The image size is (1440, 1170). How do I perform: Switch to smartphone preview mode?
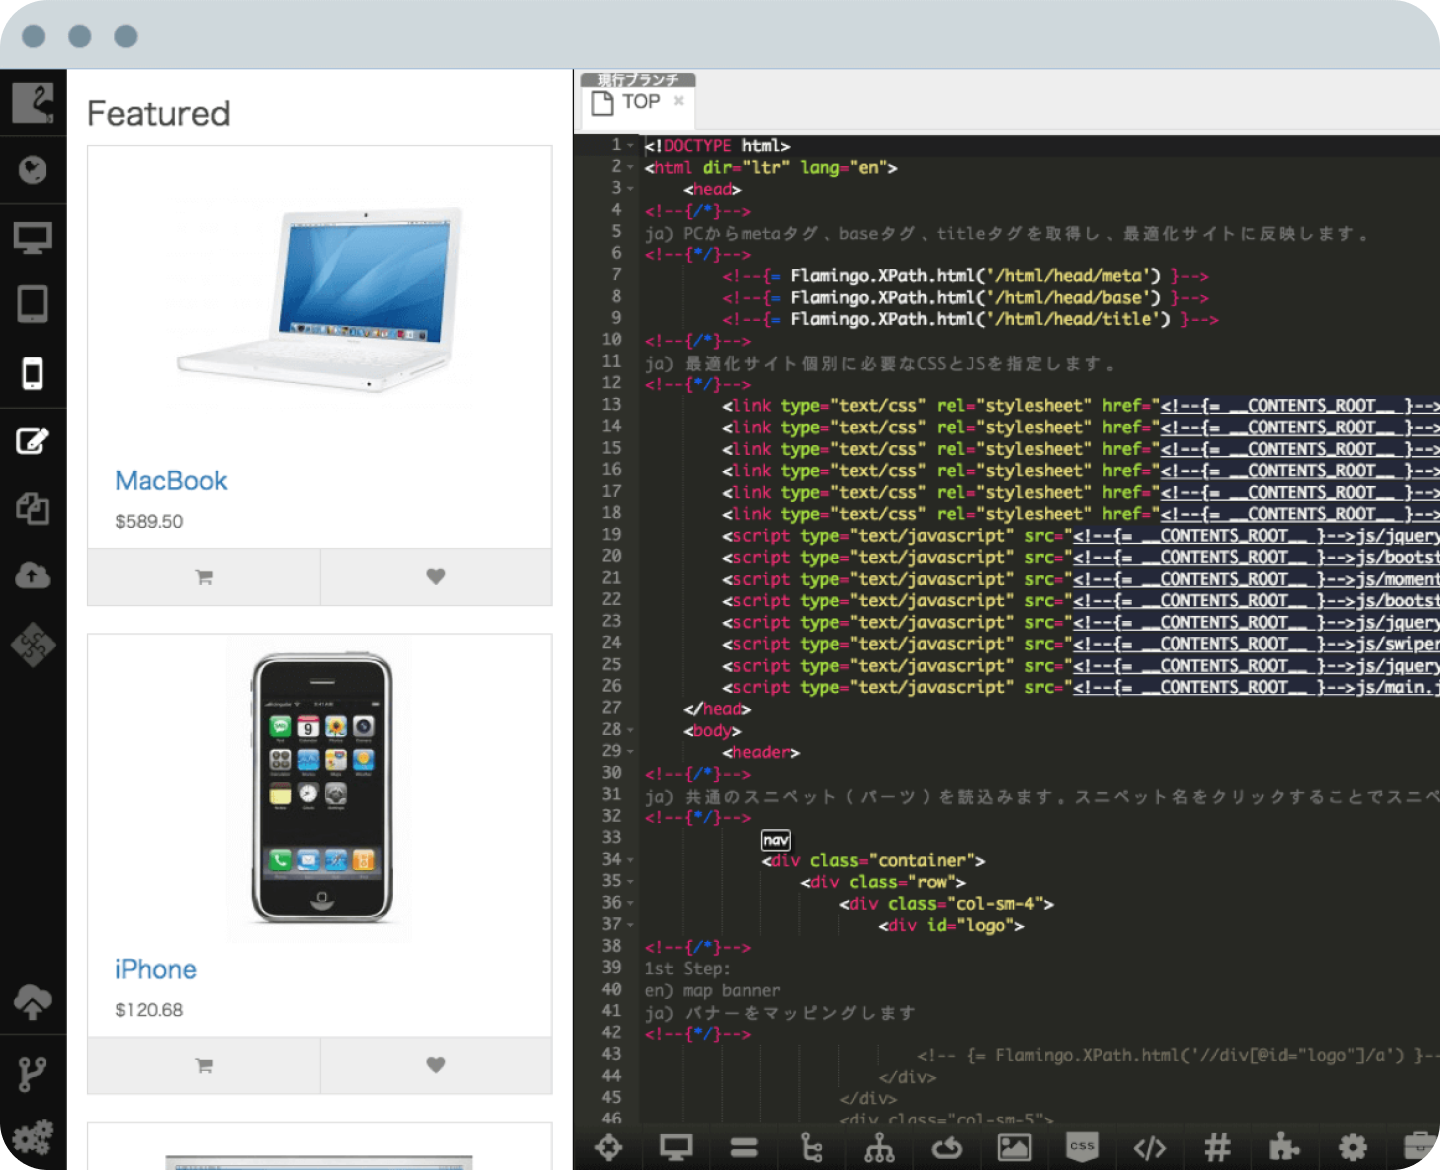coord(32,373)
